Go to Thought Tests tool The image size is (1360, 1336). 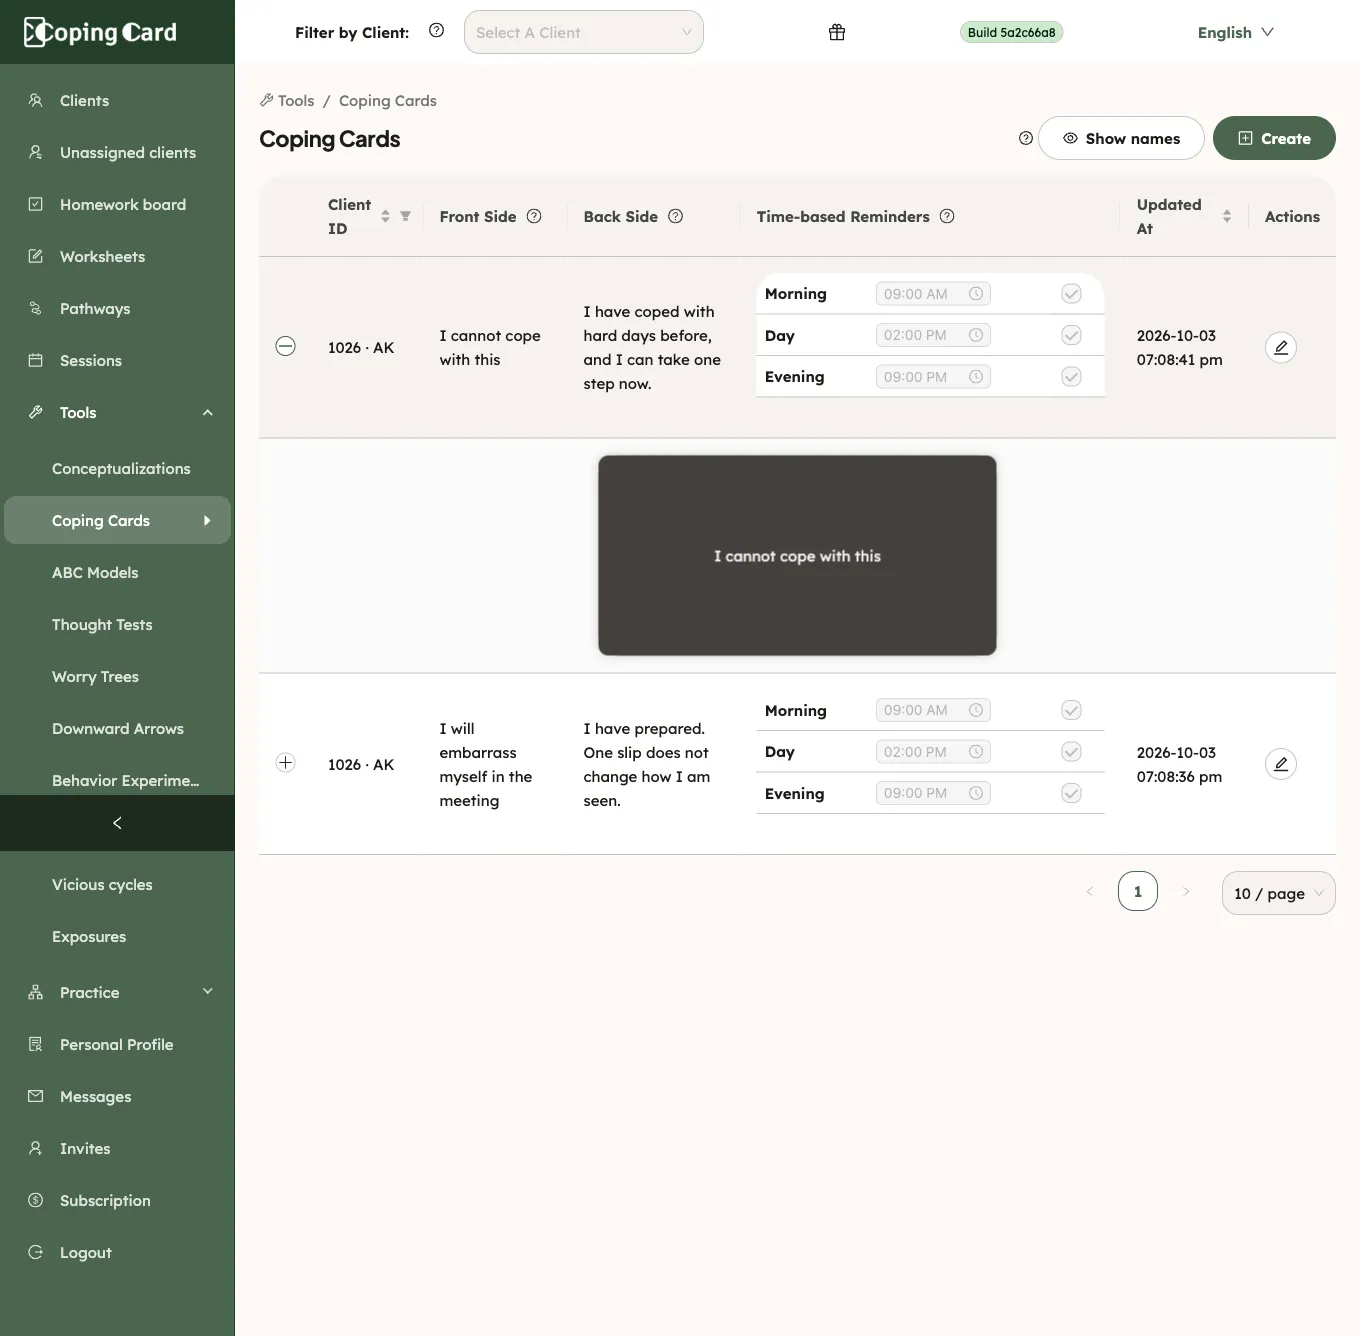[x=117, y=624]
